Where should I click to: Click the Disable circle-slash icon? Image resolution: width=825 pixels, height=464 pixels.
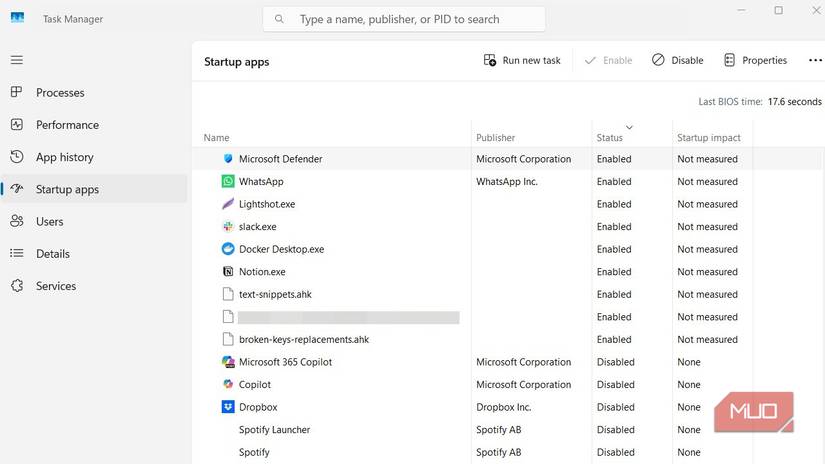coord(658,60)
